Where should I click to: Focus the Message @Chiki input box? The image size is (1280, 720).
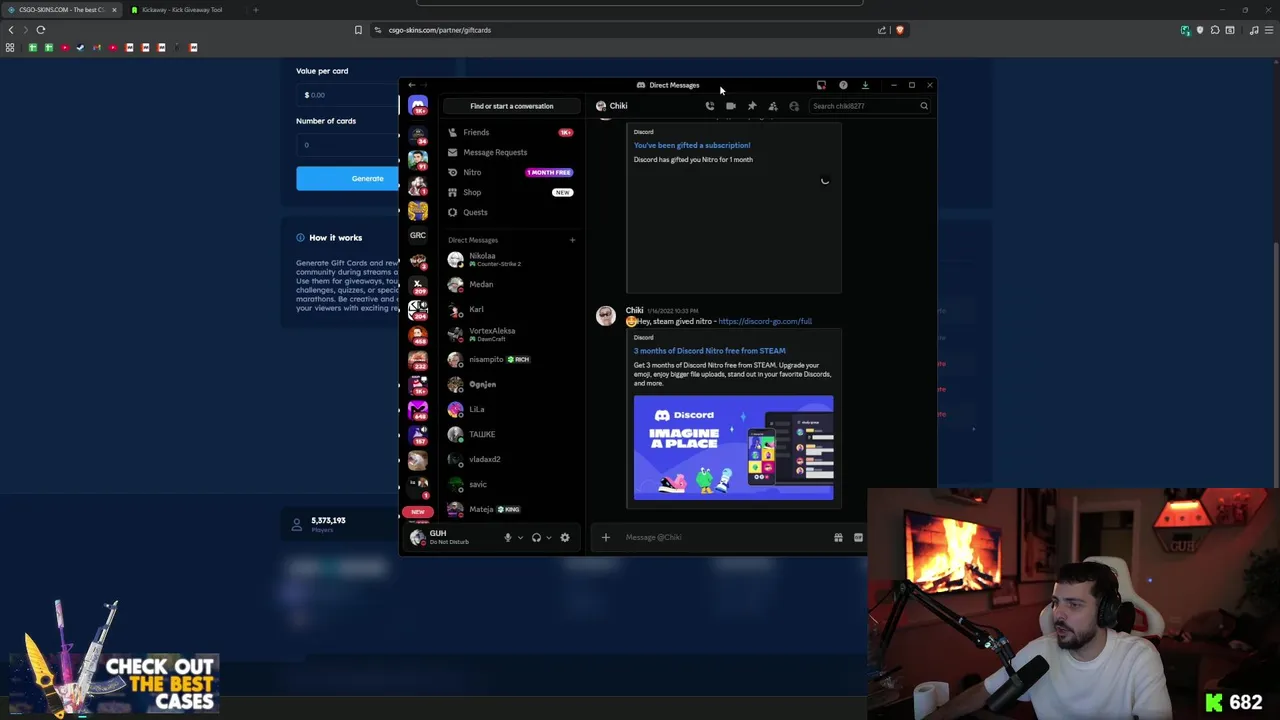coord(725,538)
